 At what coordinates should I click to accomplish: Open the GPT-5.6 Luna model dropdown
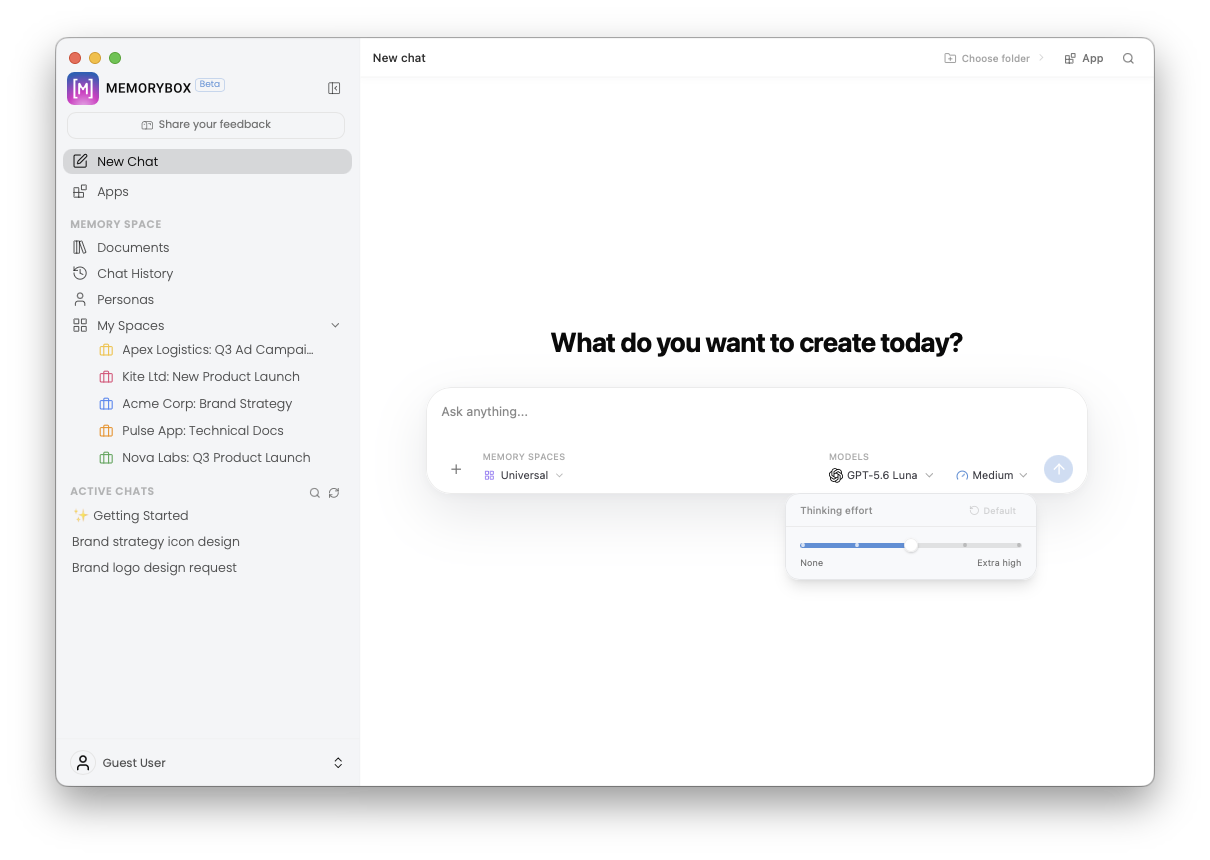pos(882,475)
